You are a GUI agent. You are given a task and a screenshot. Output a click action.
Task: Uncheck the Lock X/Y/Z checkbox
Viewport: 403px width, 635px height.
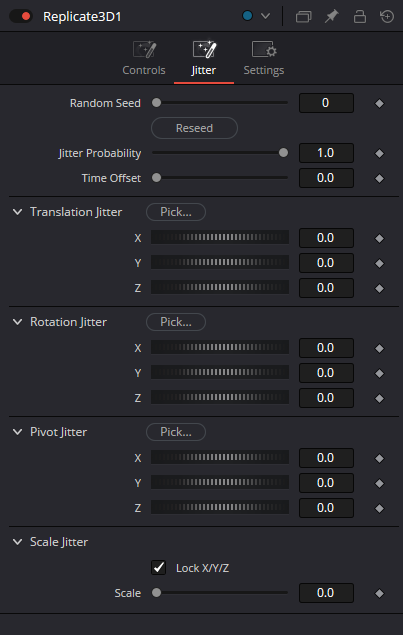point(158,568)
